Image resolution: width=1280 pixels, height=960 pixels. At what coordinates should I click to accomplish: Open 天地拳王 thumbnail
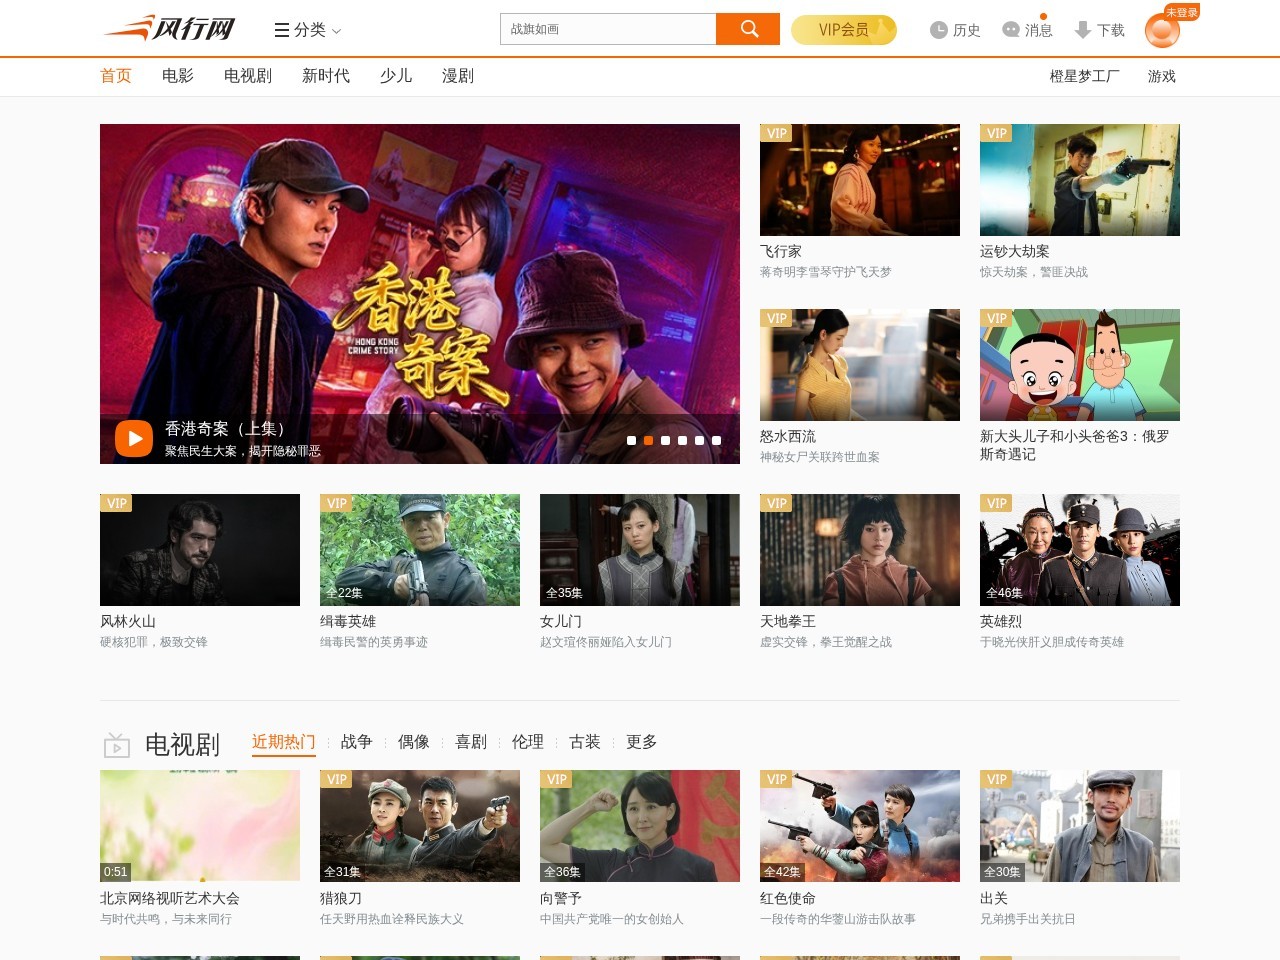click(x=860, y=550)
